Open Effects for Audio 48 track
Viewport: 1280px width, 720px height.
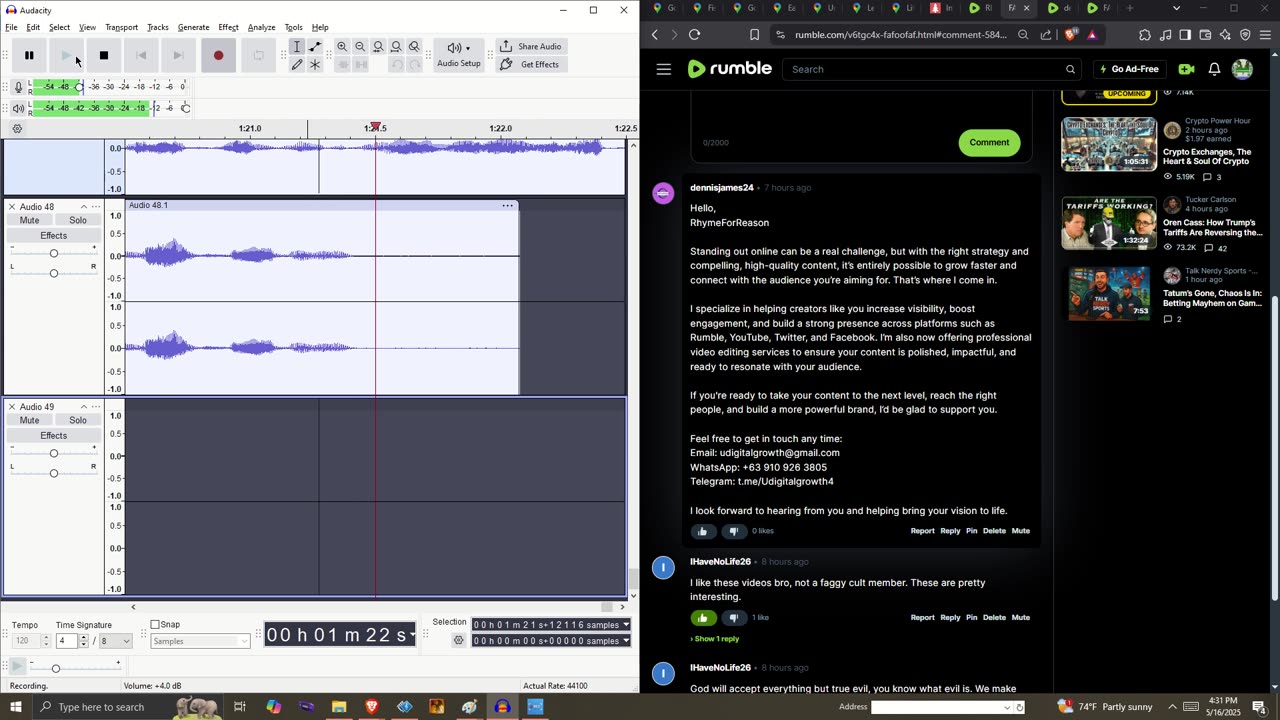coord(54,236)
